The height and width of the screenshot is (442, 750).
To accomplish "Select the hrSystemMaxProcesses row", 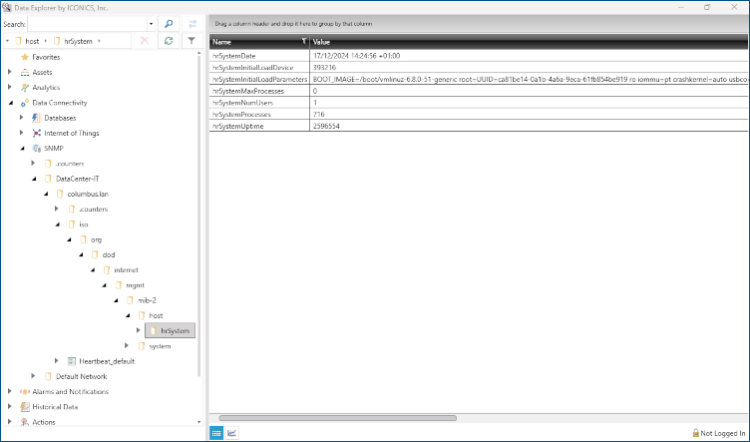I will [479, 91].
